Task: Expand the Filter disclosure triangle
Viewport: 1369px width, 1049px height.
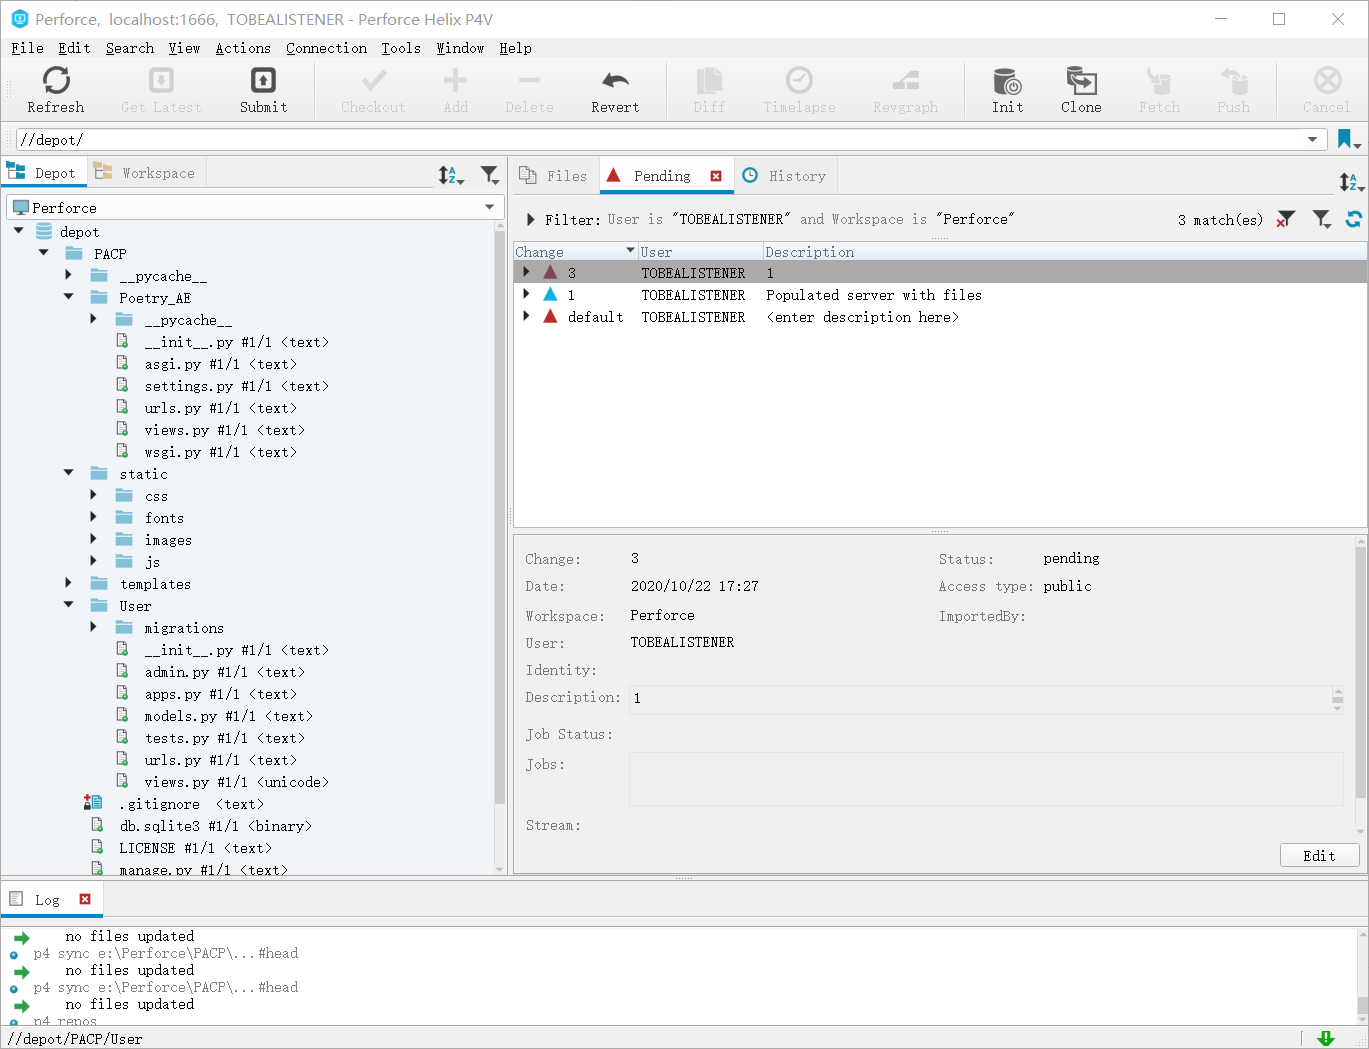Action: (x=531, y=219)
